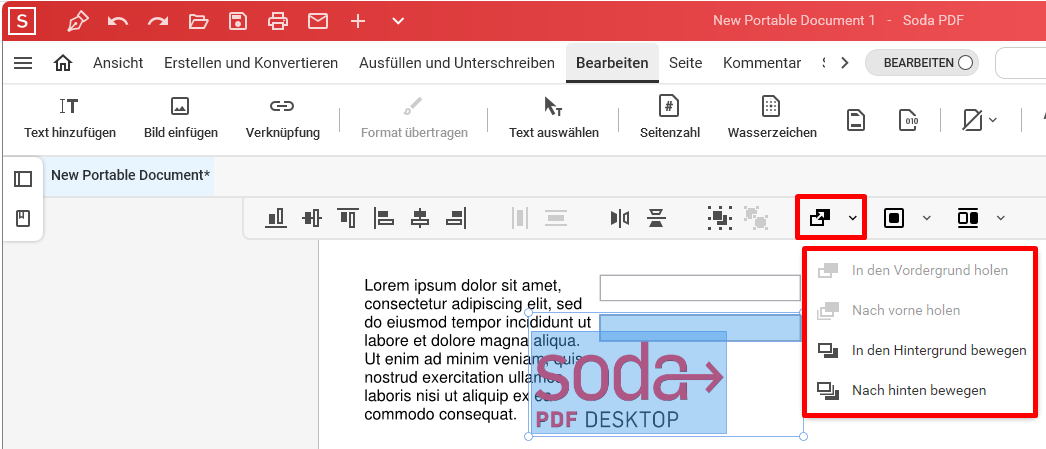Redo the last action

158,21
